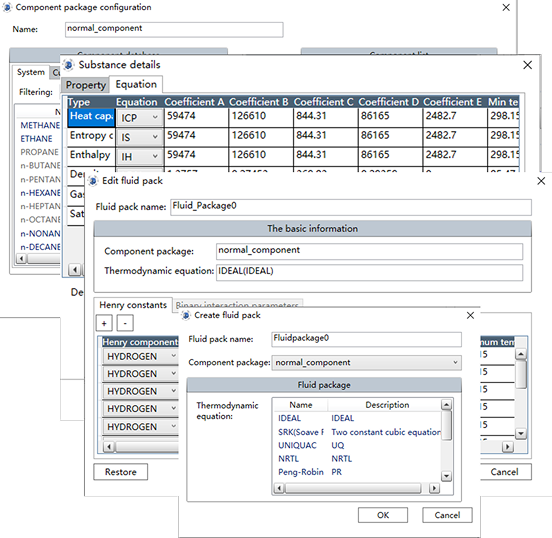Click Cancel in Create fluid pack dialog
552x538 pixels.
[x=447, y=515]
